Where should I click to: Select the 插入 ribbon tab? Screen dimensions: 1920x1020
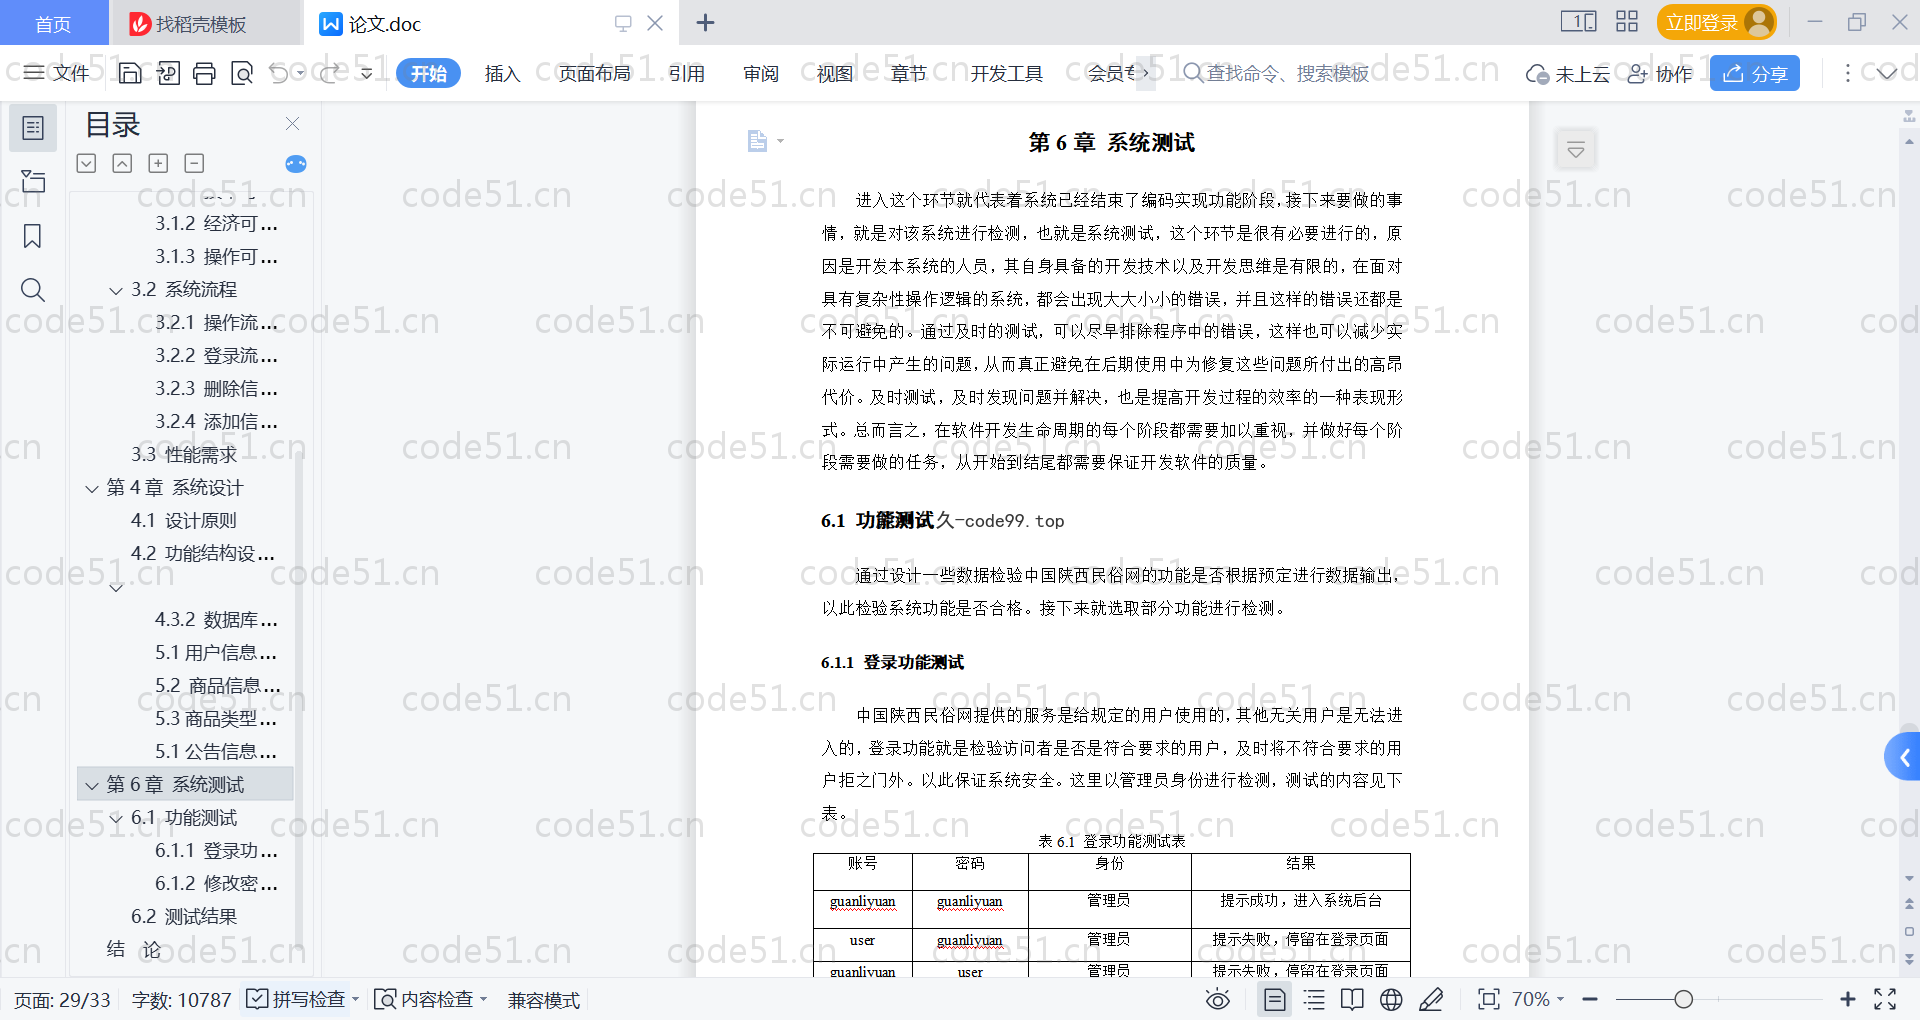click(x=502, y=73)
